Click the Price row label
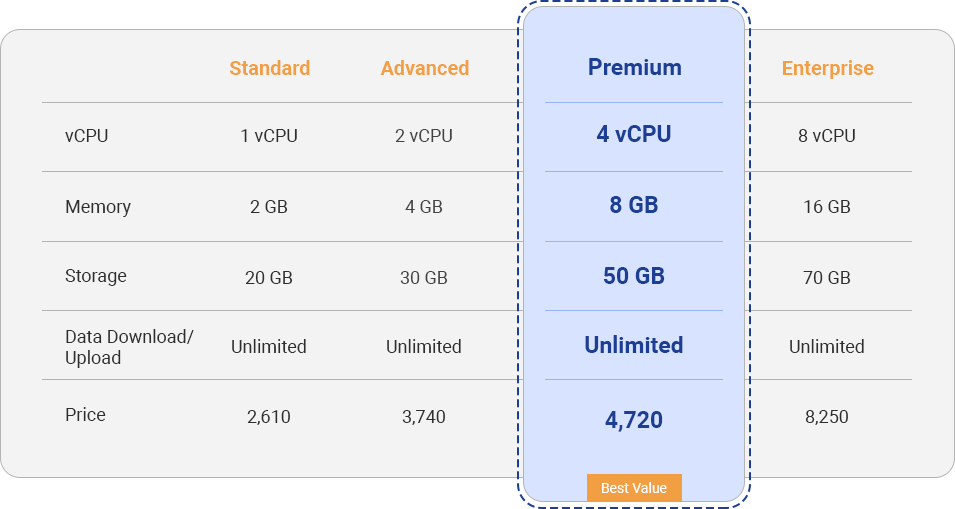Screen dimensions: 955x509 click(x=85, y=415)
